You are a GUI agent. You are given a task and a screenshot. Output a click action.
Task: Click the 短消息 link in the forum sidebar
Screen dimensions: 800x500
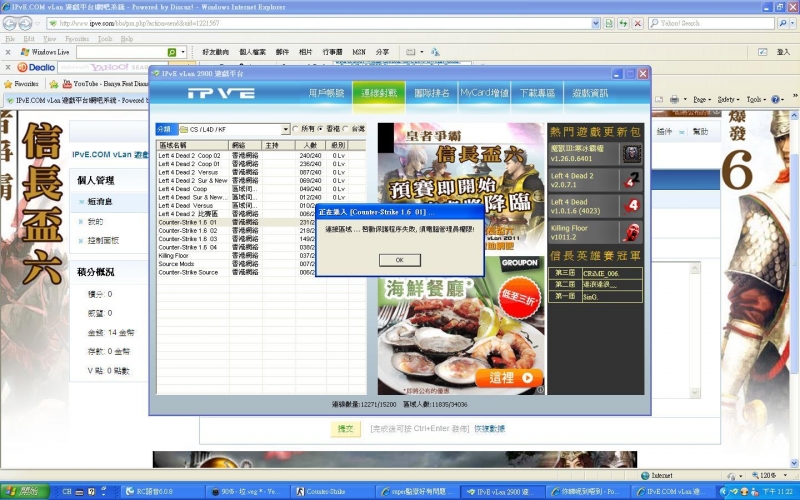coord(99,202)
